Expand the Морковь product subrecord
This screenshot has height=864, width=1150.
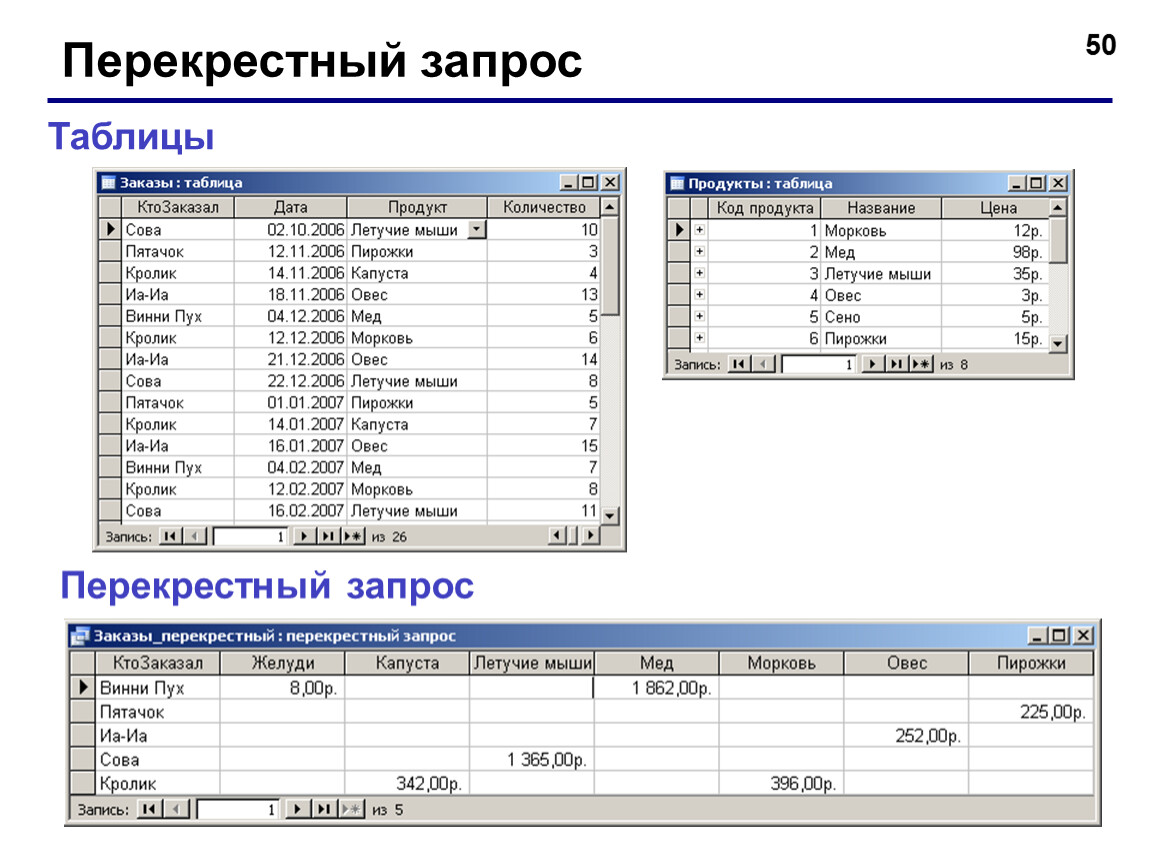[700, 230]
